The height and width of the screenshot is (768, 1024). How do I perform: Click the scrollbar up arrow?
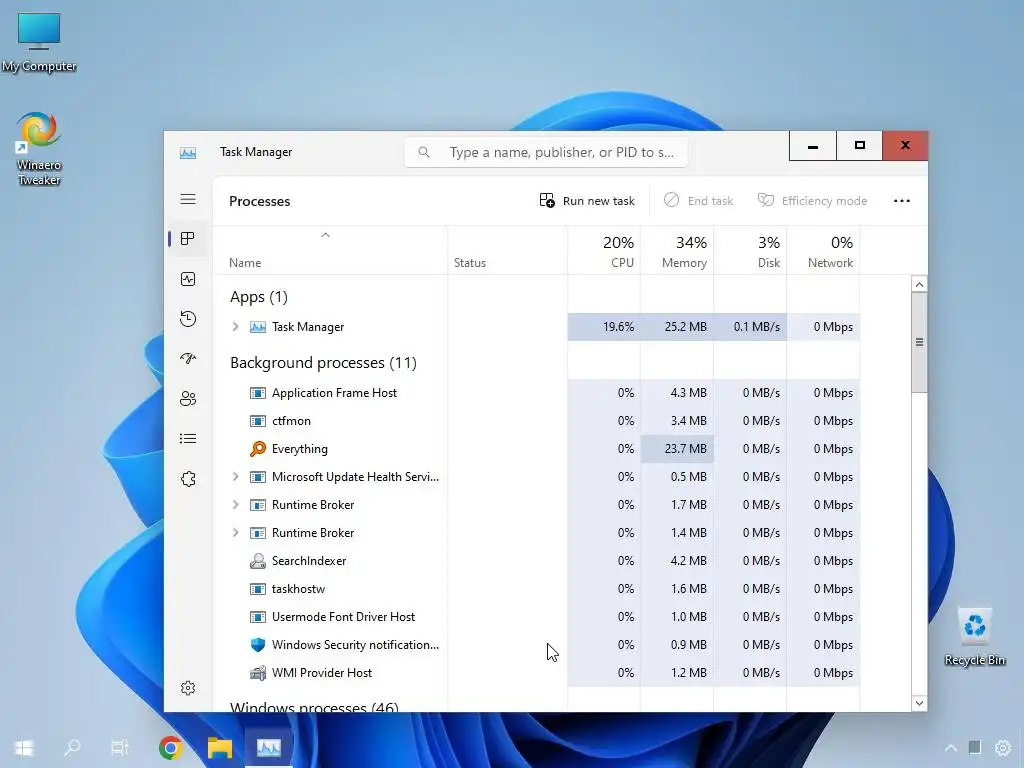[919, 285]
